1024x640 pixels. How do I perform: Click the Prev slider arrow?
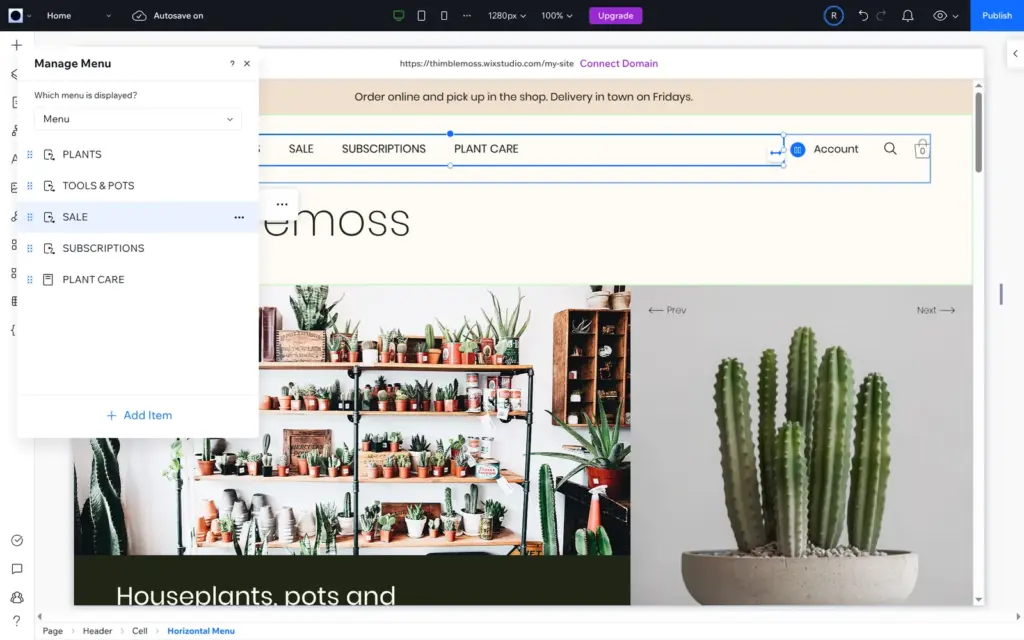(x=667, y=310)
